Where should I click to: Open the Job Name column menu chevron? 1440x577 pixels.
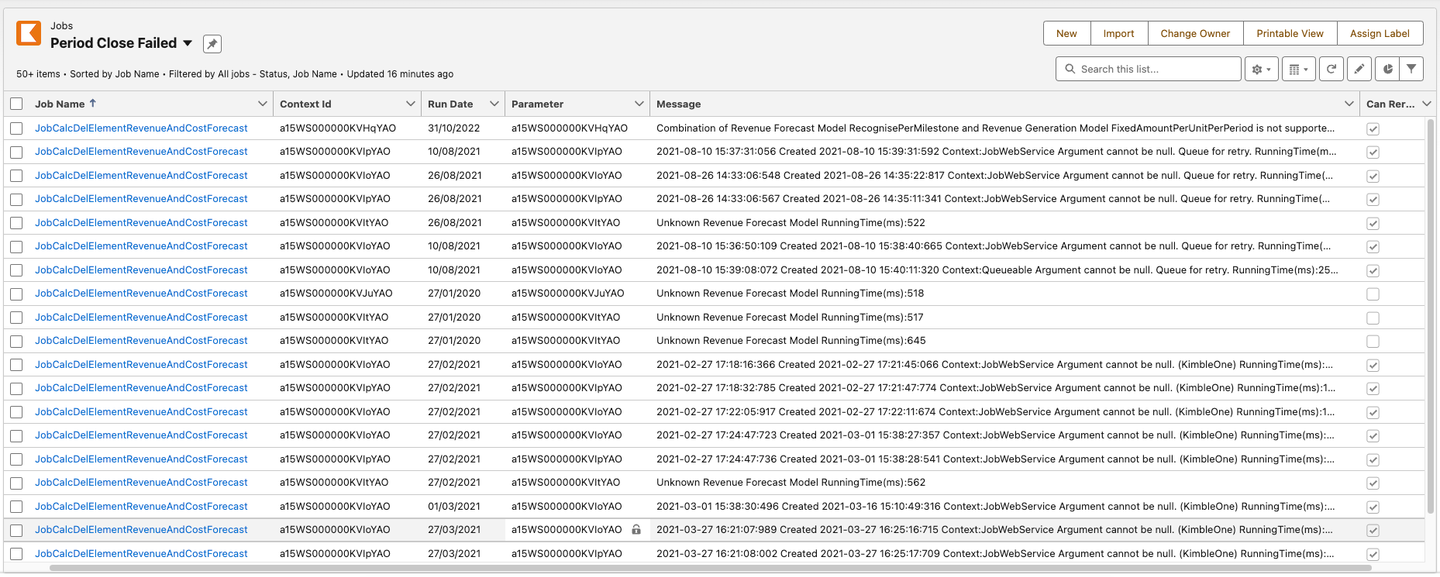tap(263, 104)
